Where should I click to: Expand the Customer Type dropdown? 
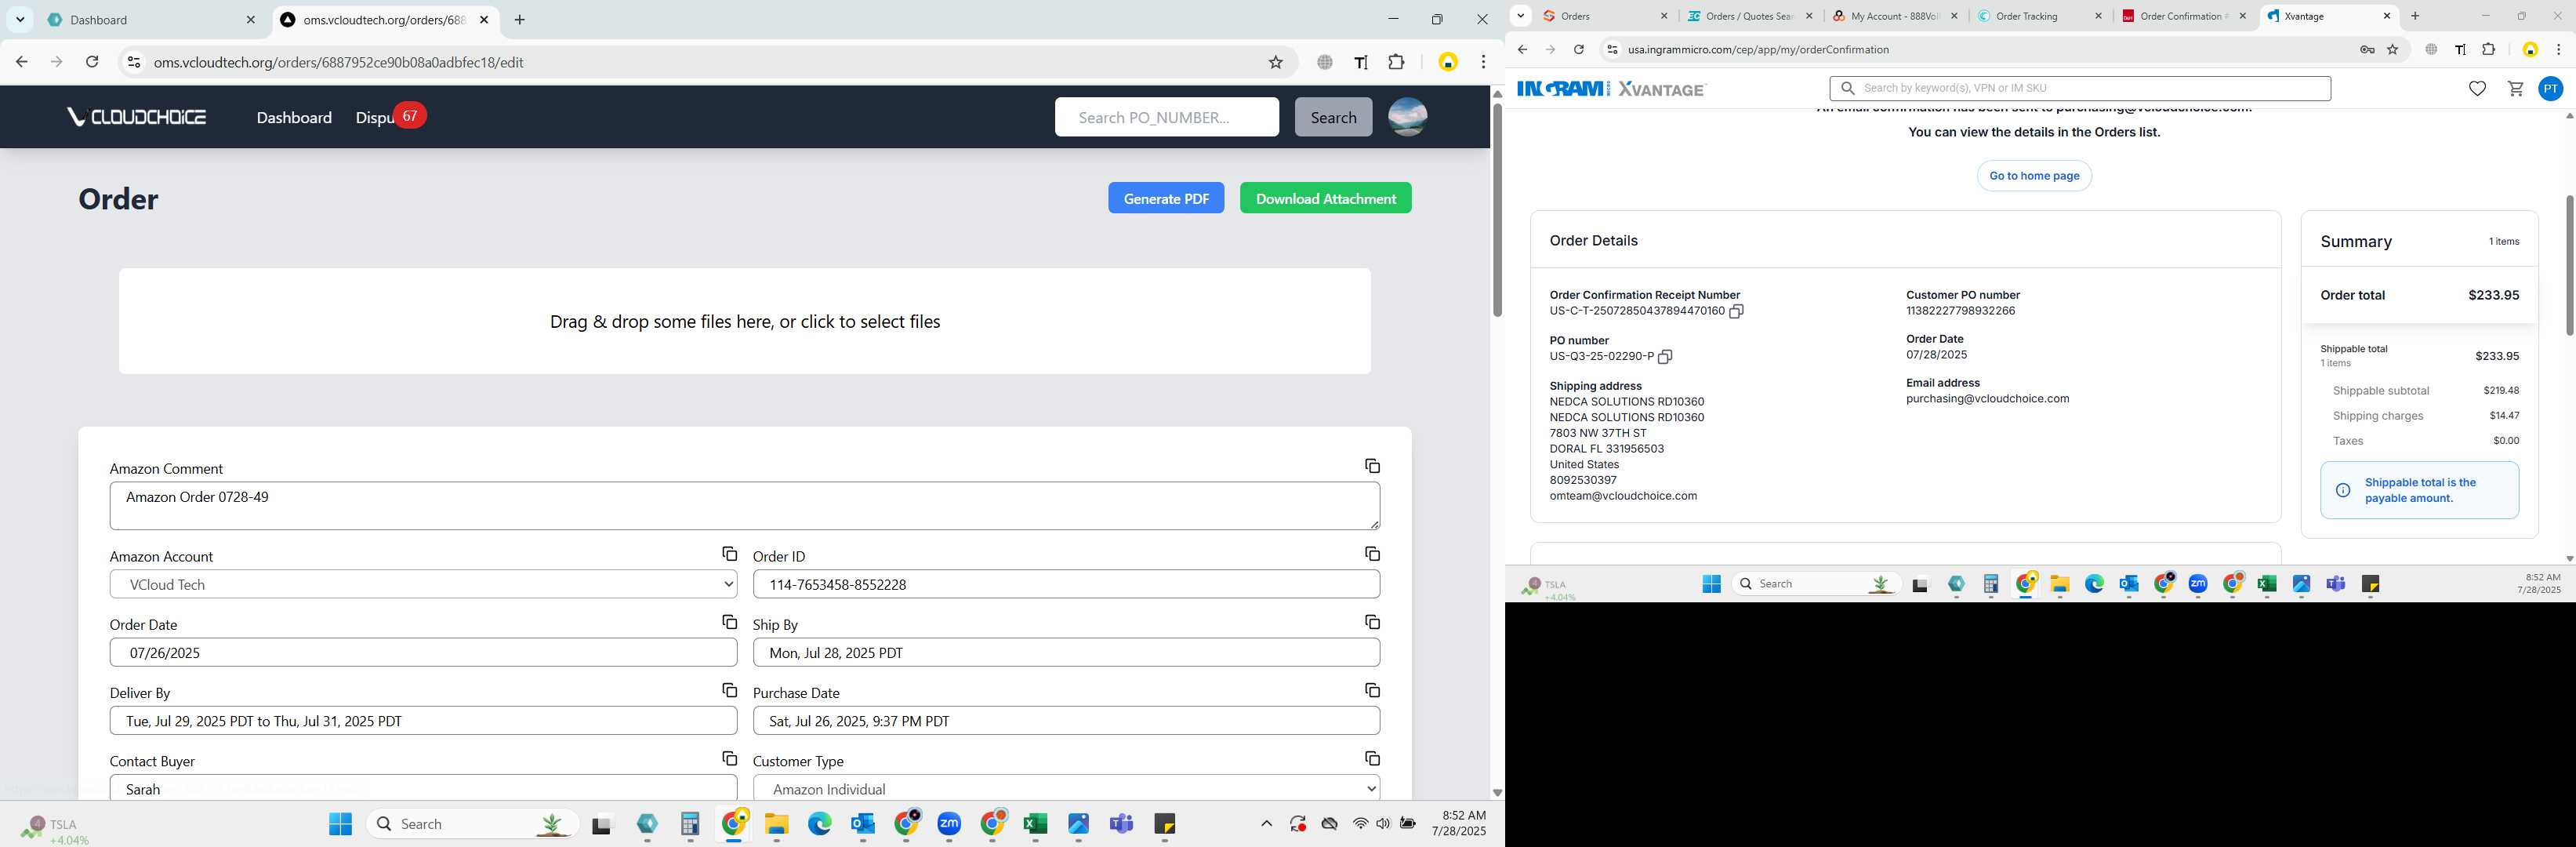[1066, 788]
